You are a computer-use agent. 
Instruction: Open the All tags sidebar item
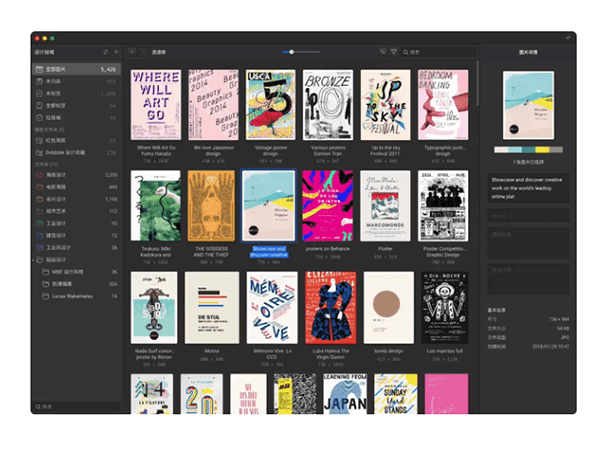tap(76, 105)
